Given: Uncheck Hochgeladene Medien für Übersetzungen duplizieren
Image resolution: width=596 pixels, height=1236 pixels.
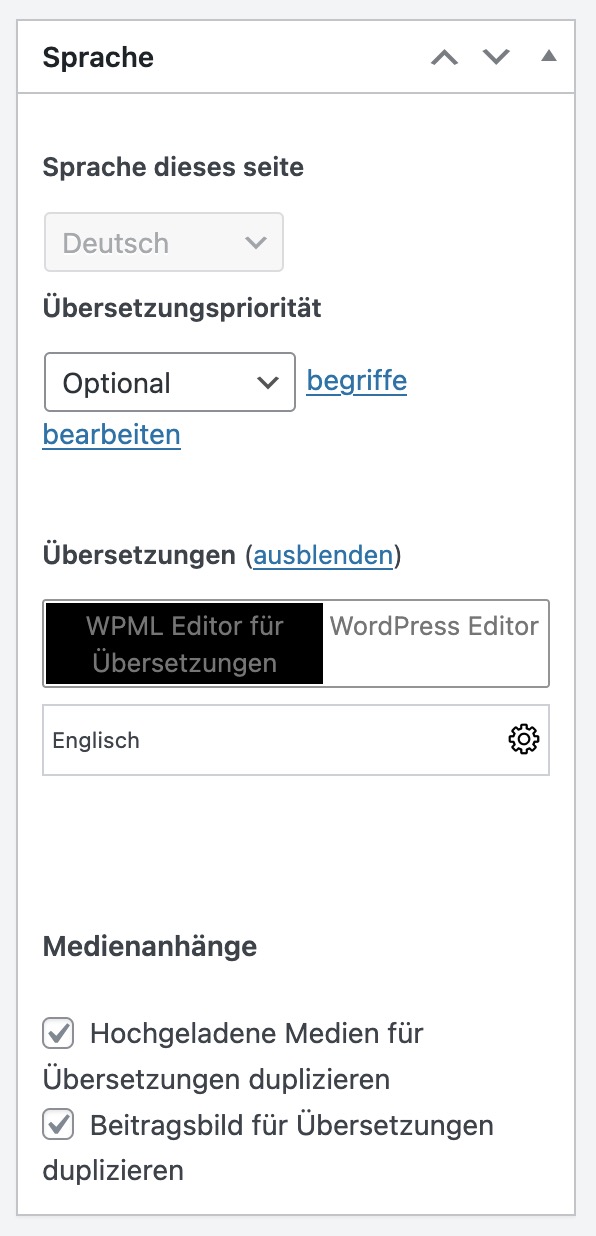Looking at the screenshot, I should pos(58,1033).
